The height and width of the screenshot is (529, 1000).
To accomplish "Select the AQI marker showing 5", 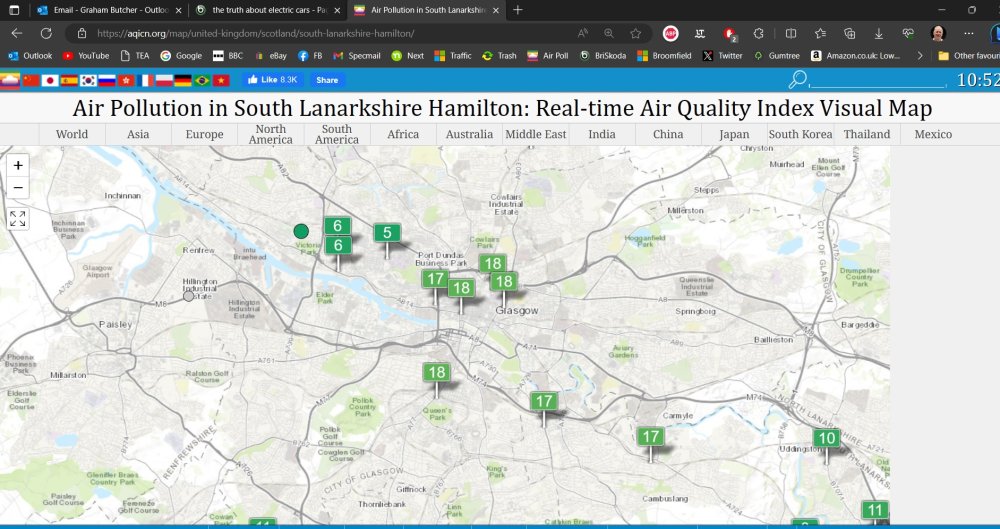I will [387, 234].
